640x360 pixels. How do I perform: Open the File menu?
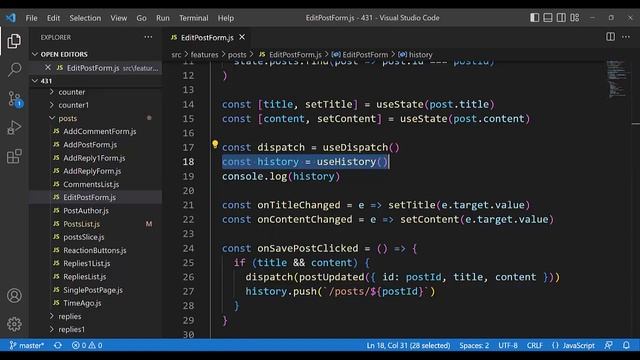pos(31,18)
